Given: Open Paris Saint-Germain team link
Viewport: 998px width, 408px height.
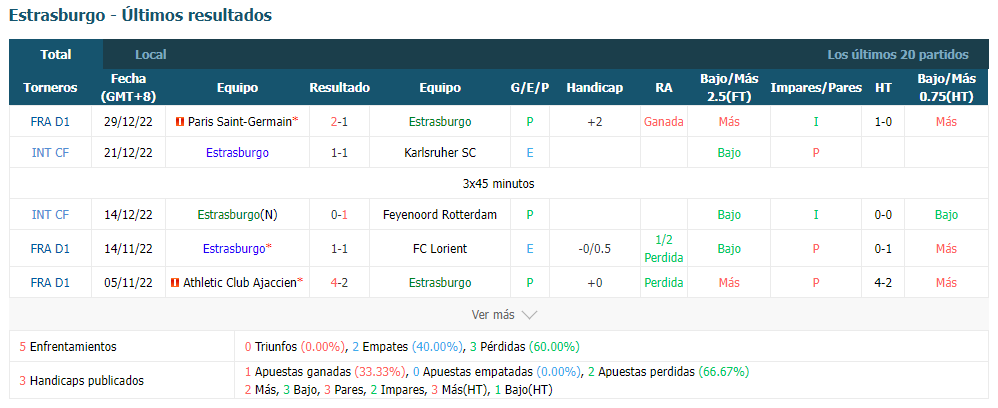Looking at the screenshot, I should coord(240,122).
